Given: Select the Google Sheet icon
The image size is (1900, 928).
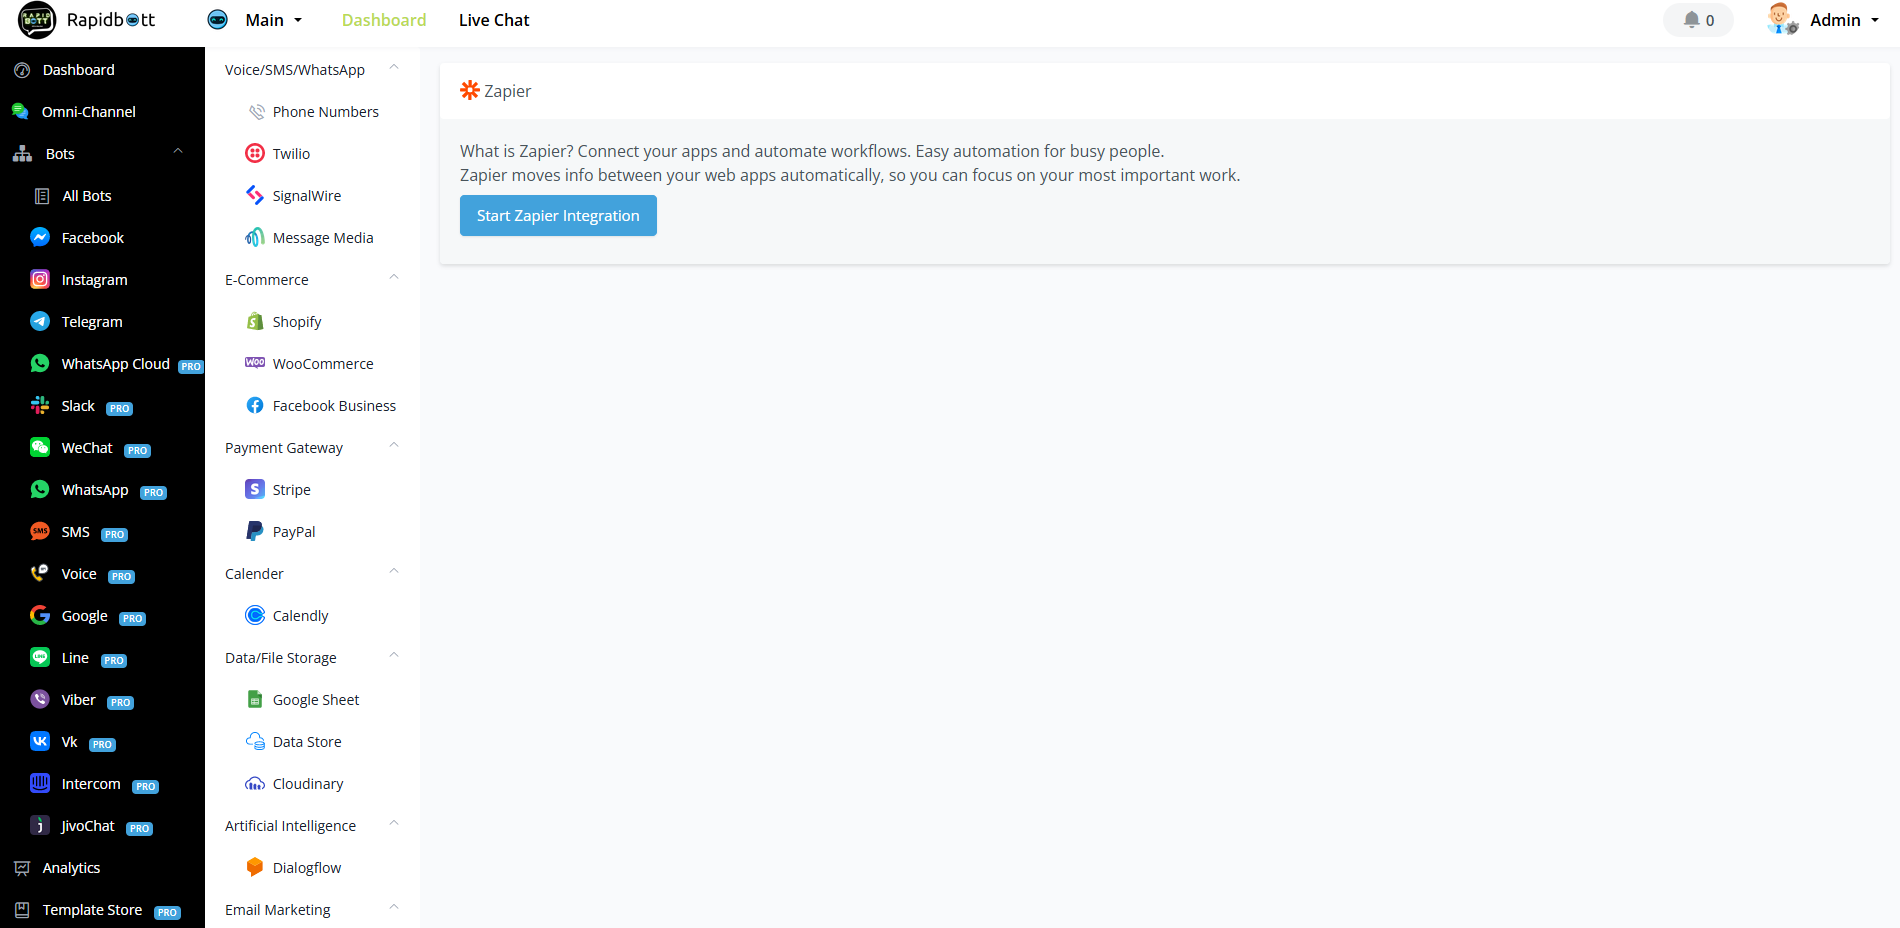Looking at the screenshot, I should 255,699.
